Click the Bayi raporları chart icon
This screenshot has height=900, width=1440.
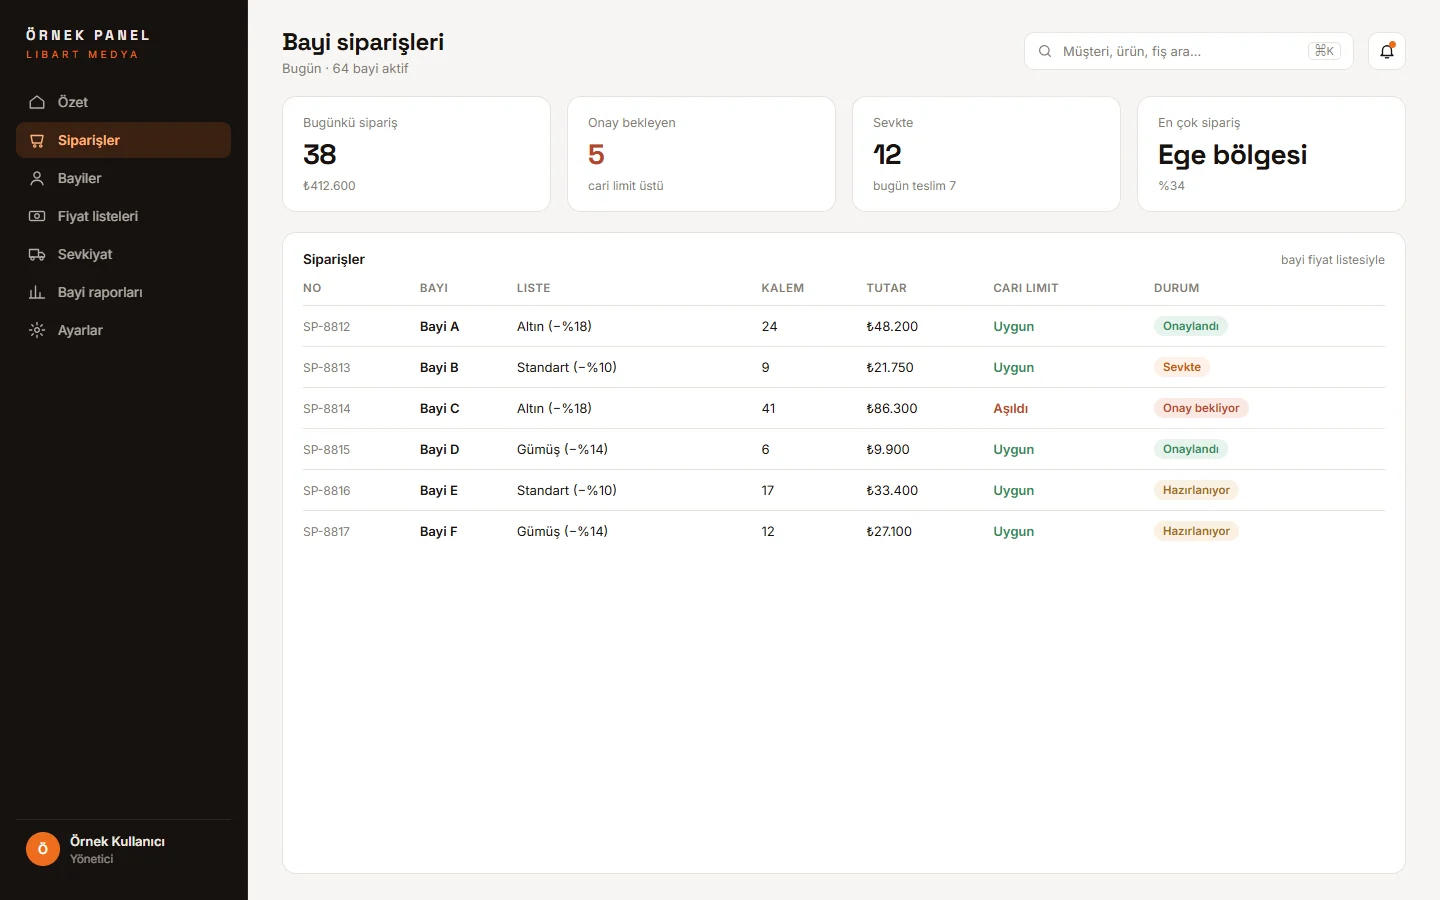pyautogui.click(x=37, y=292)
